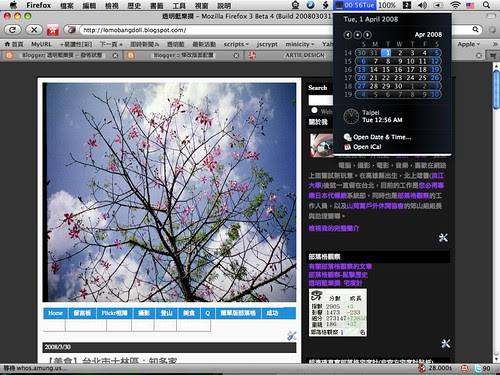The width and height of the screenshot is (500, 375).
Task: Click the search magnifier in Firefox search box
Action: (475, 30)
